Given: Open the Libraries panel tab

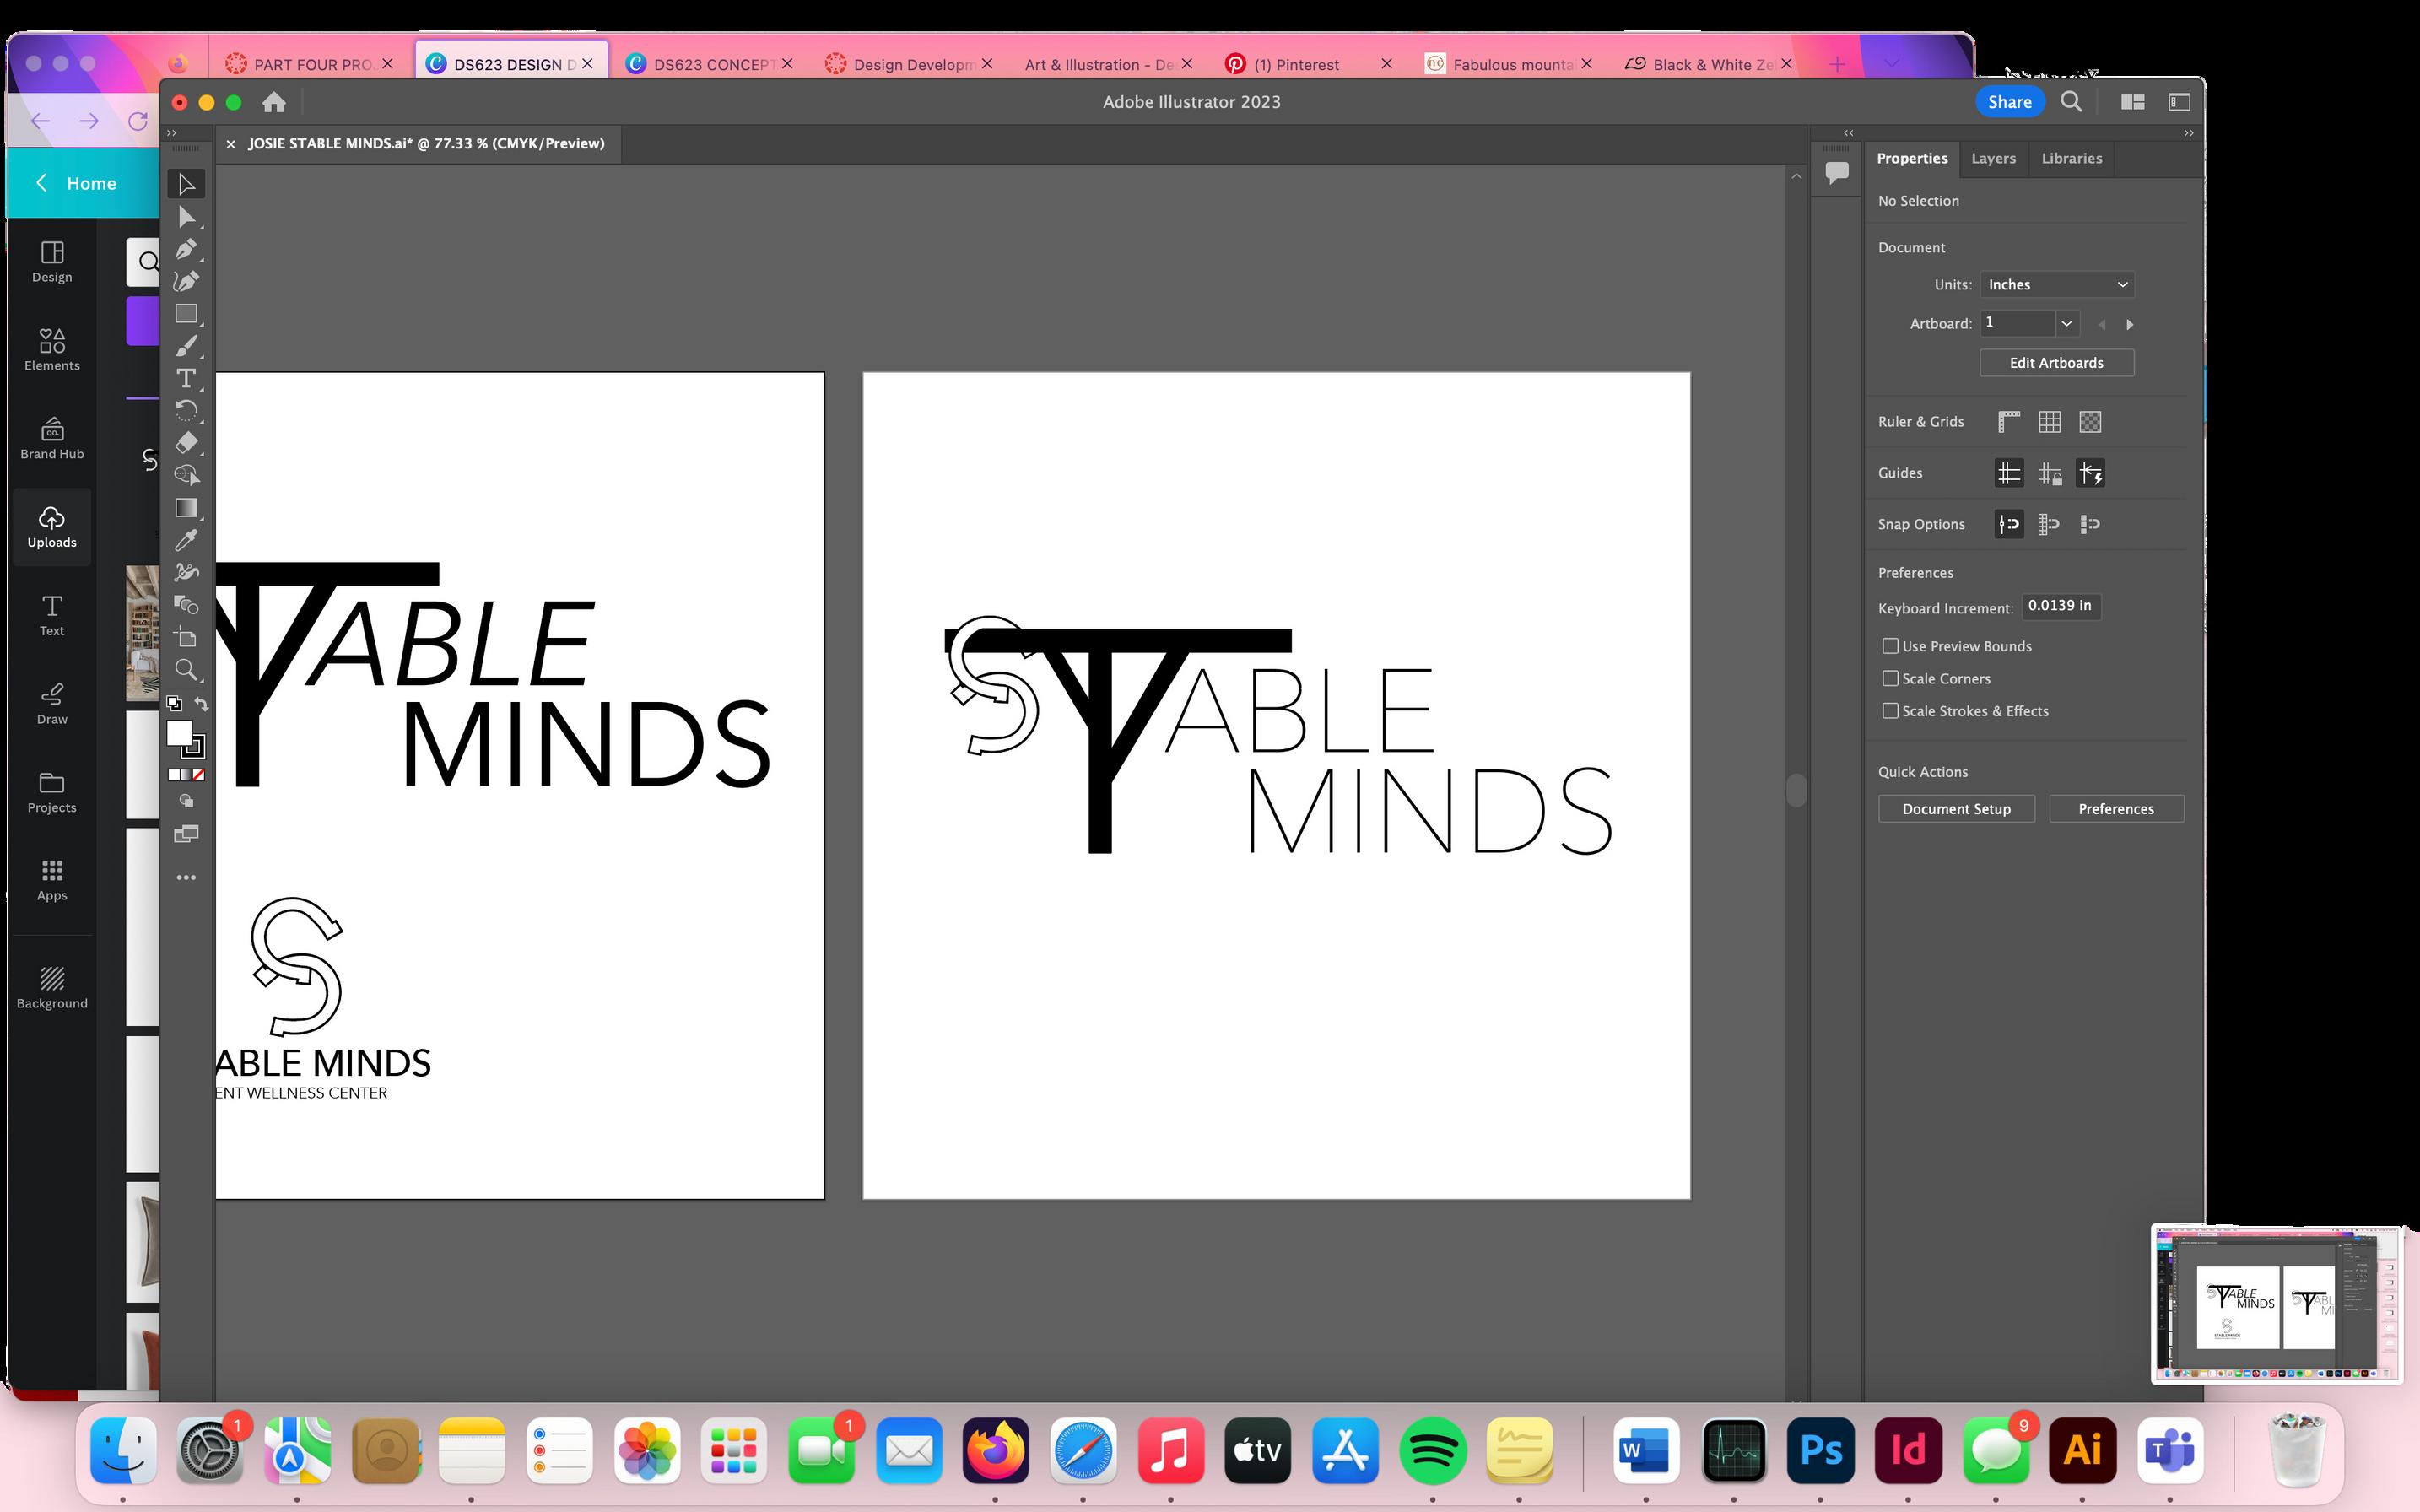Looking at the screenshot, I should click(2070, 158).
